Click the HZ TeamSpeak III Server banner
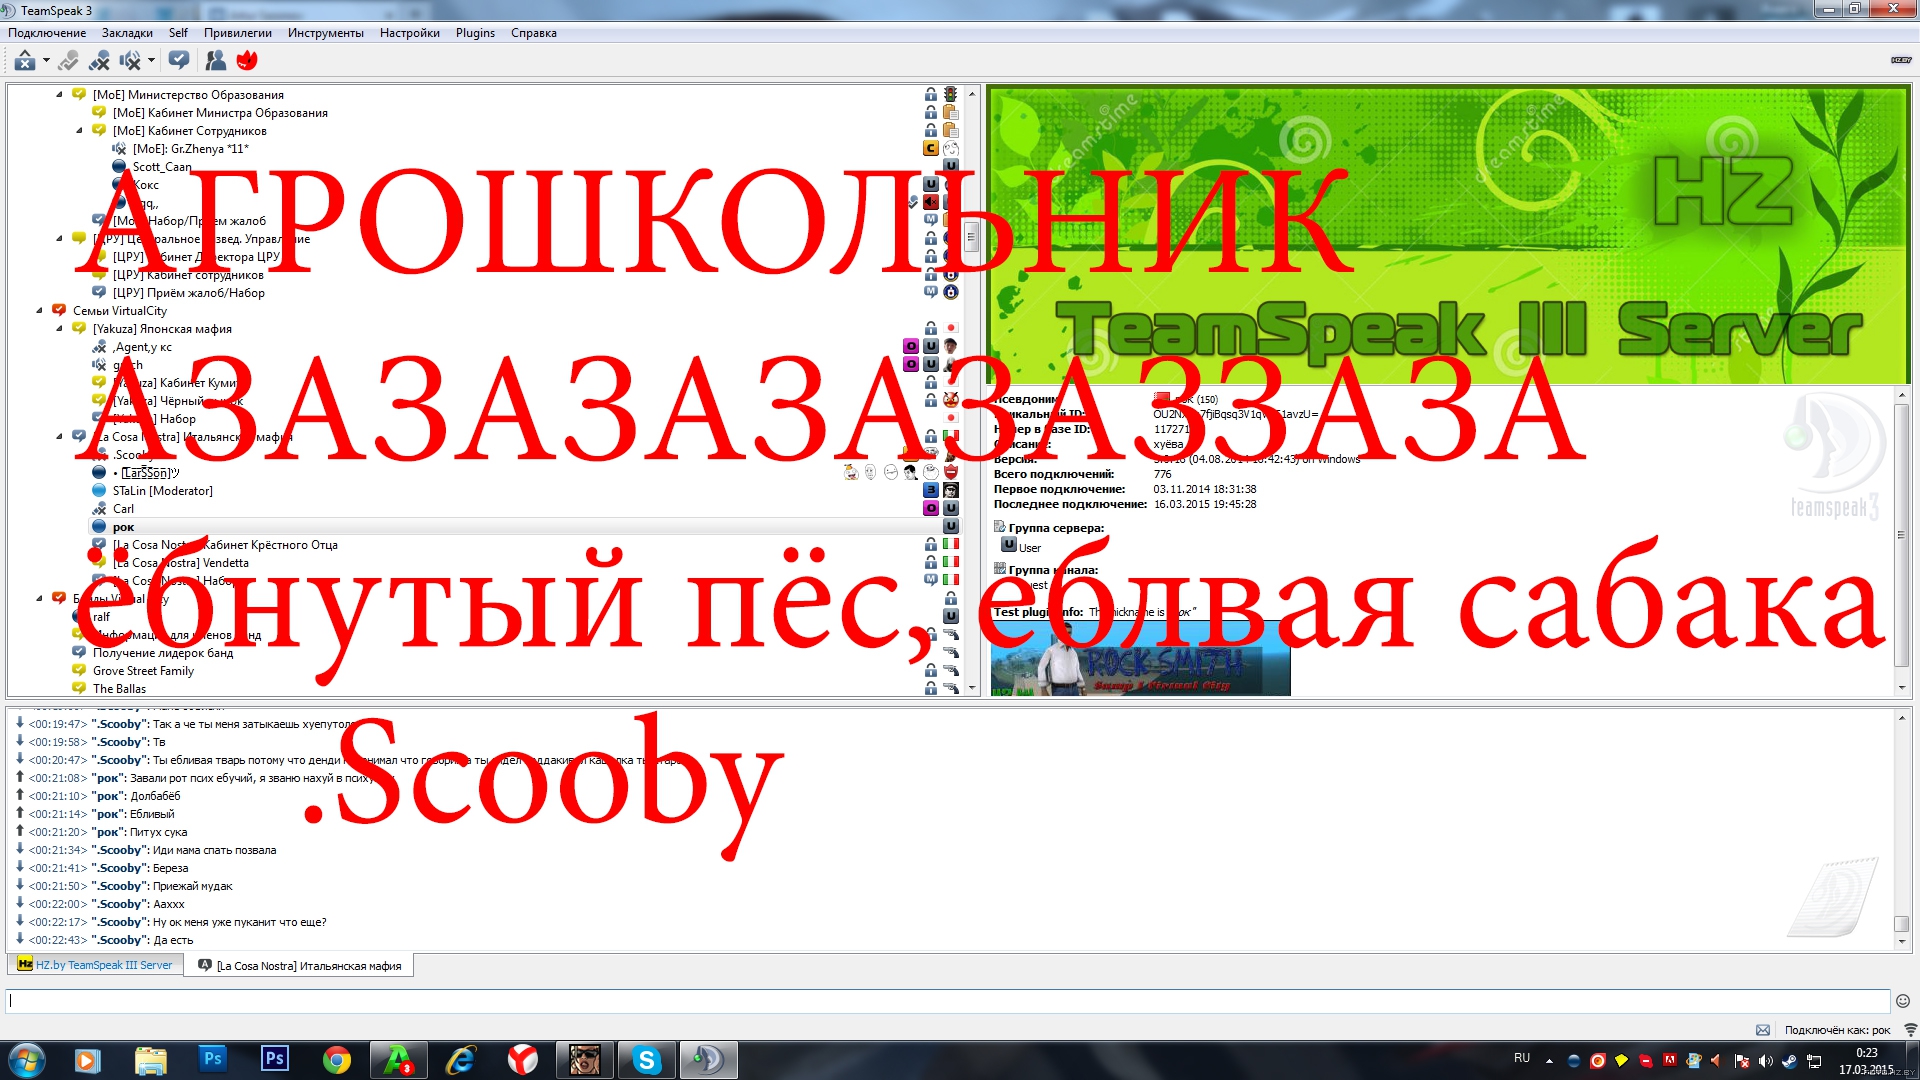The height and width of the screenshot is (1080, 1920). [1448, 235]
